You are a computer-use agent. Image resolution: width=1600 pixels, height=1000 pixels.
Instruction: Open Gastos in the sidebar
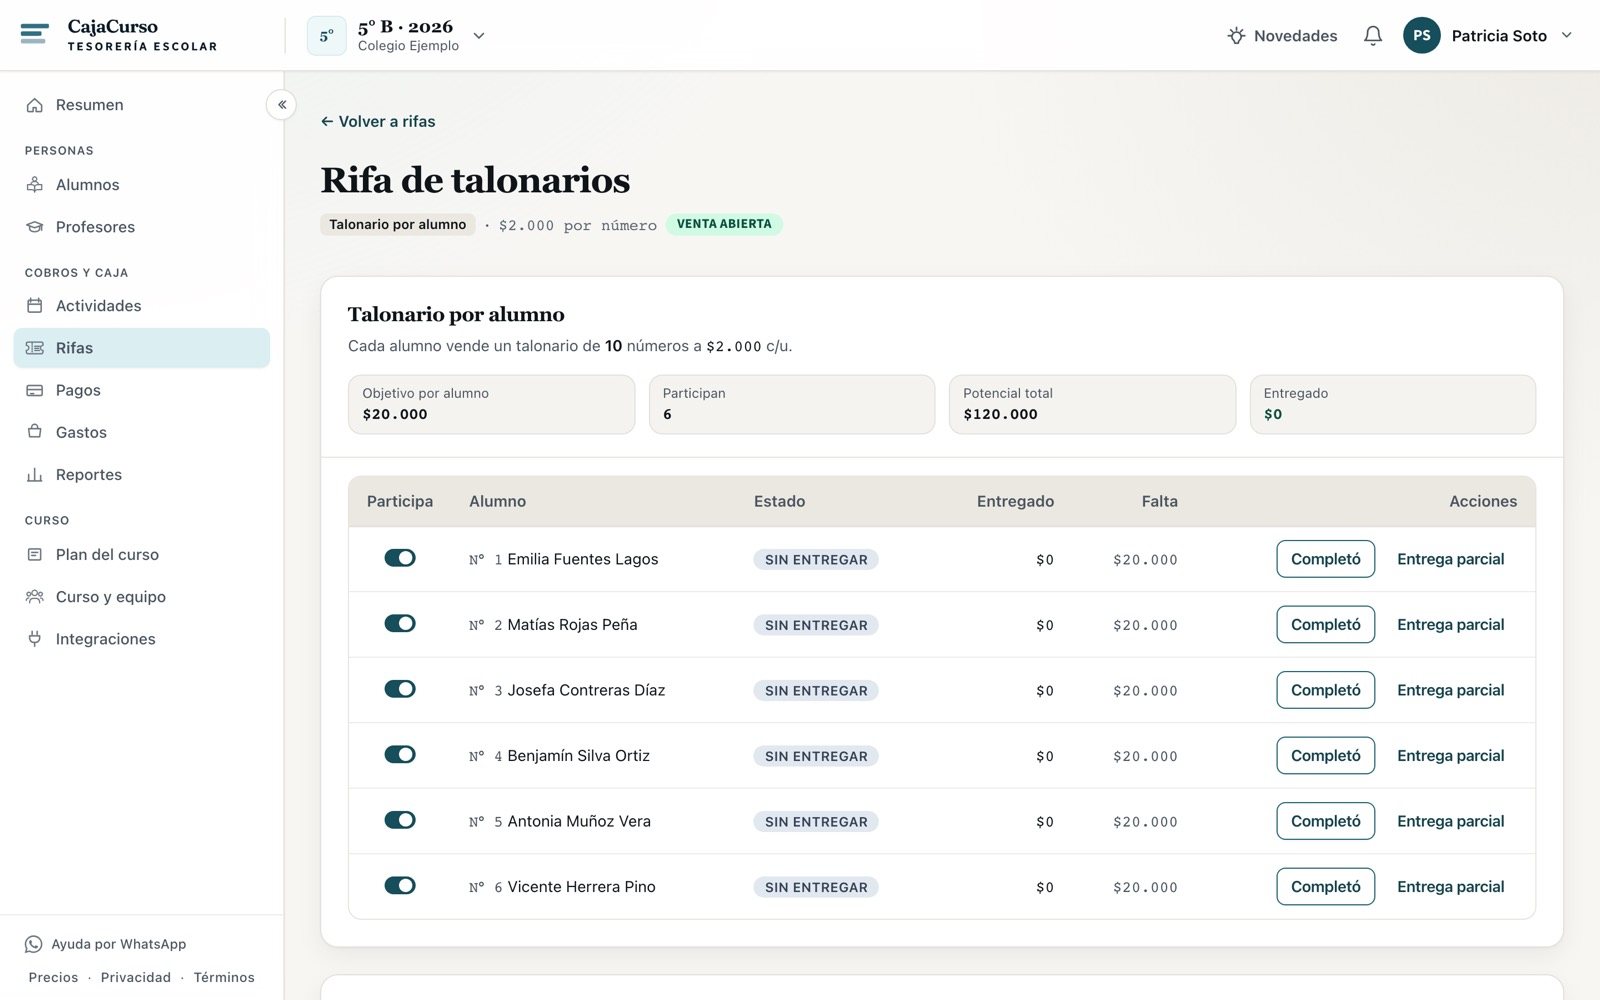[142, 432]
